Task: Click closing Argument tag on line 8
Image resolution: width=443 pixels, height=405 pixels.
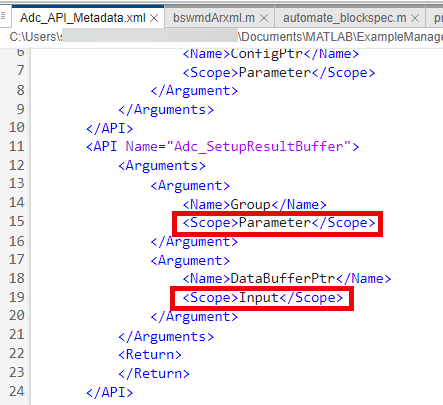Action: [x=194, y=91]
